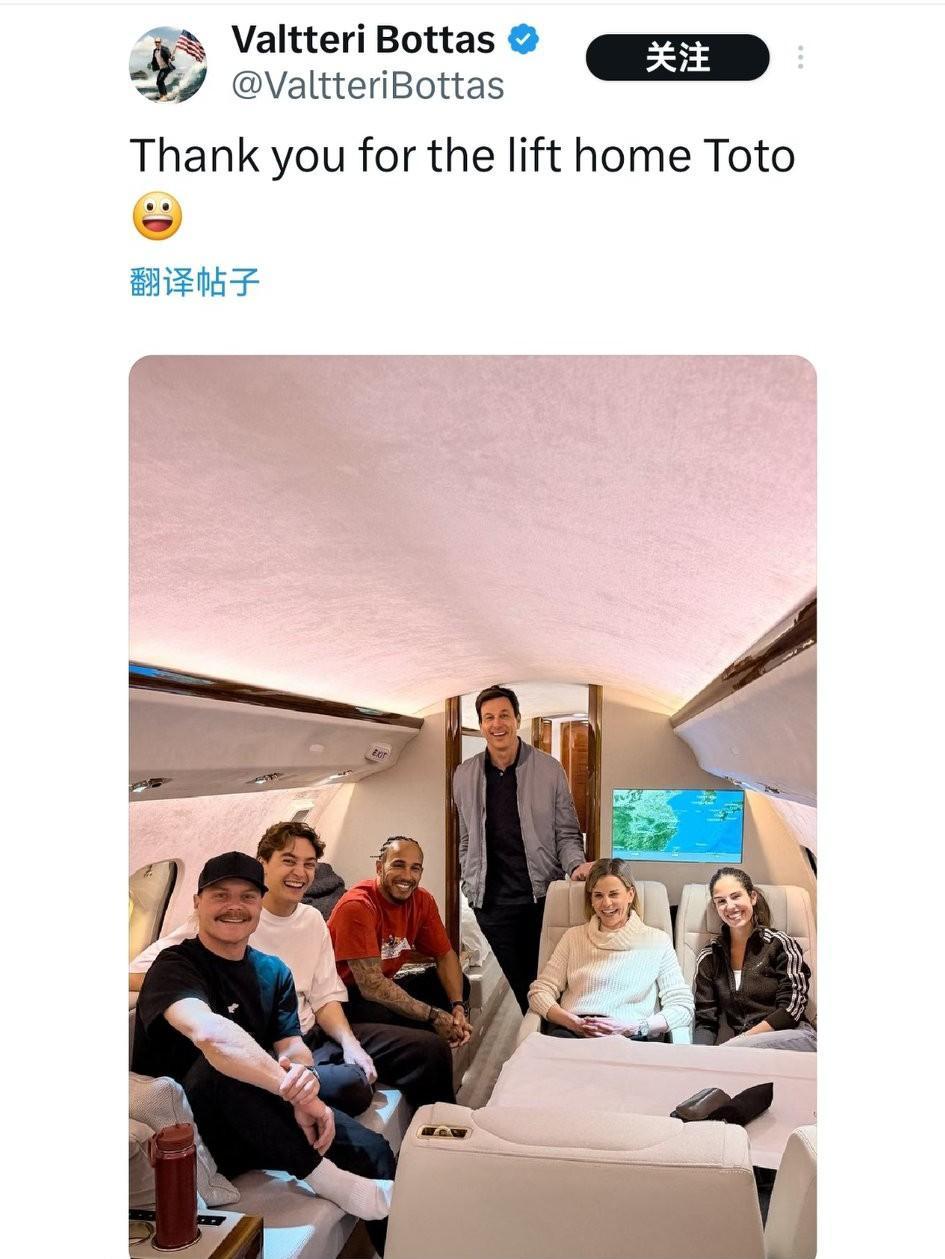Image resolution: width=945 pixels, height=1259 pixels.
Task: Click the word Toto in the post
Action: 749,156
